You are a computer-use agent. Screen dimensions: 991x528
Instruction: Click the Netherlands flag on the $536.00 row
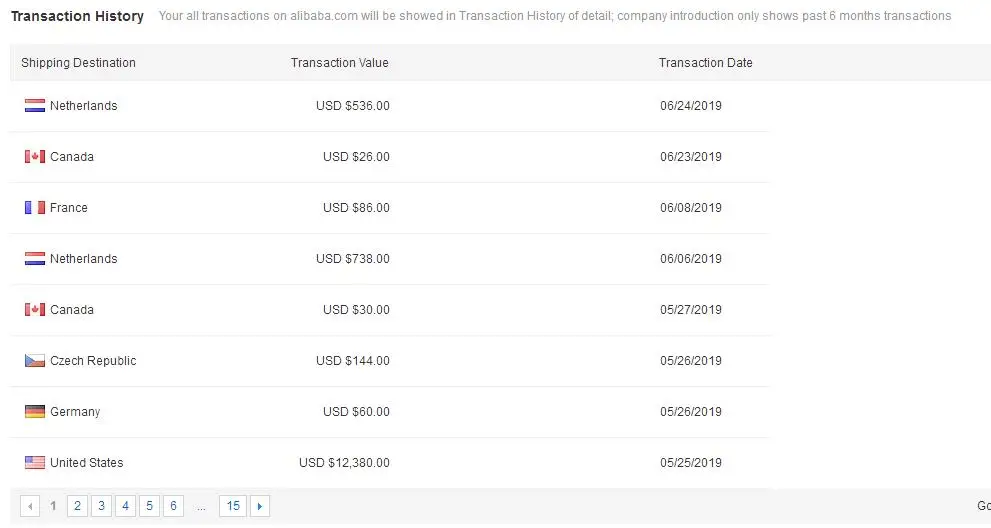coord(35,106)
